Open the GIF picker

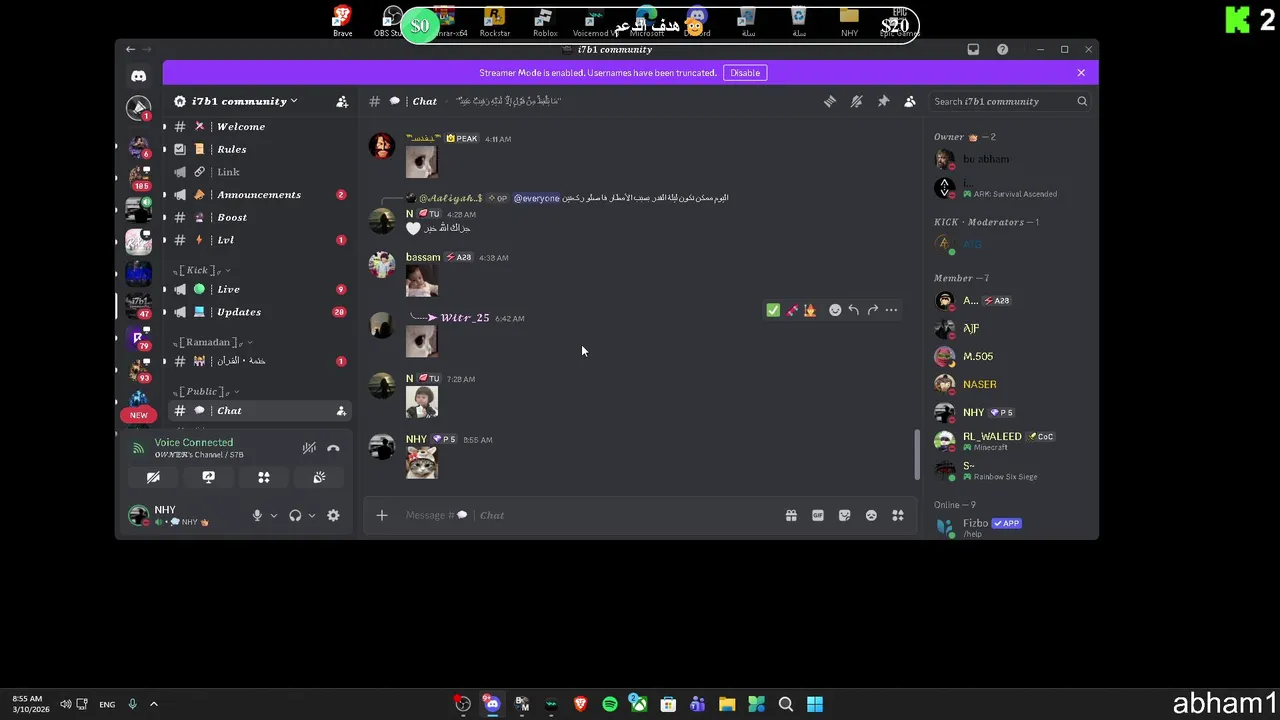pos(818,515)
